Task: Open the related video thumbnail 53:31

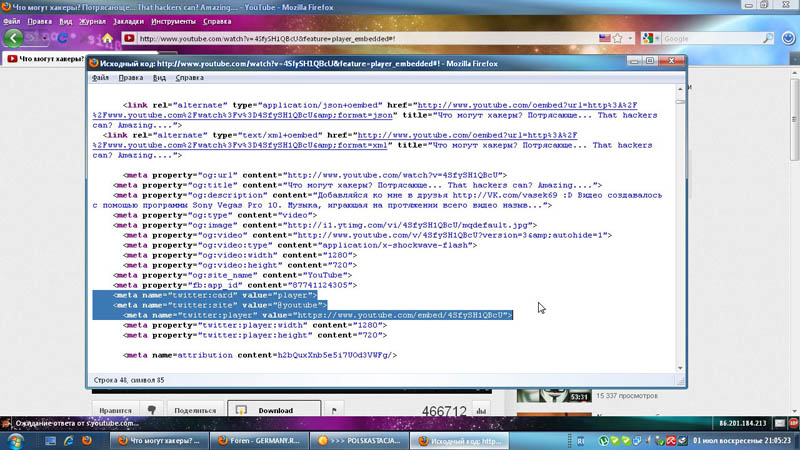Action: [x=554, y=395]
